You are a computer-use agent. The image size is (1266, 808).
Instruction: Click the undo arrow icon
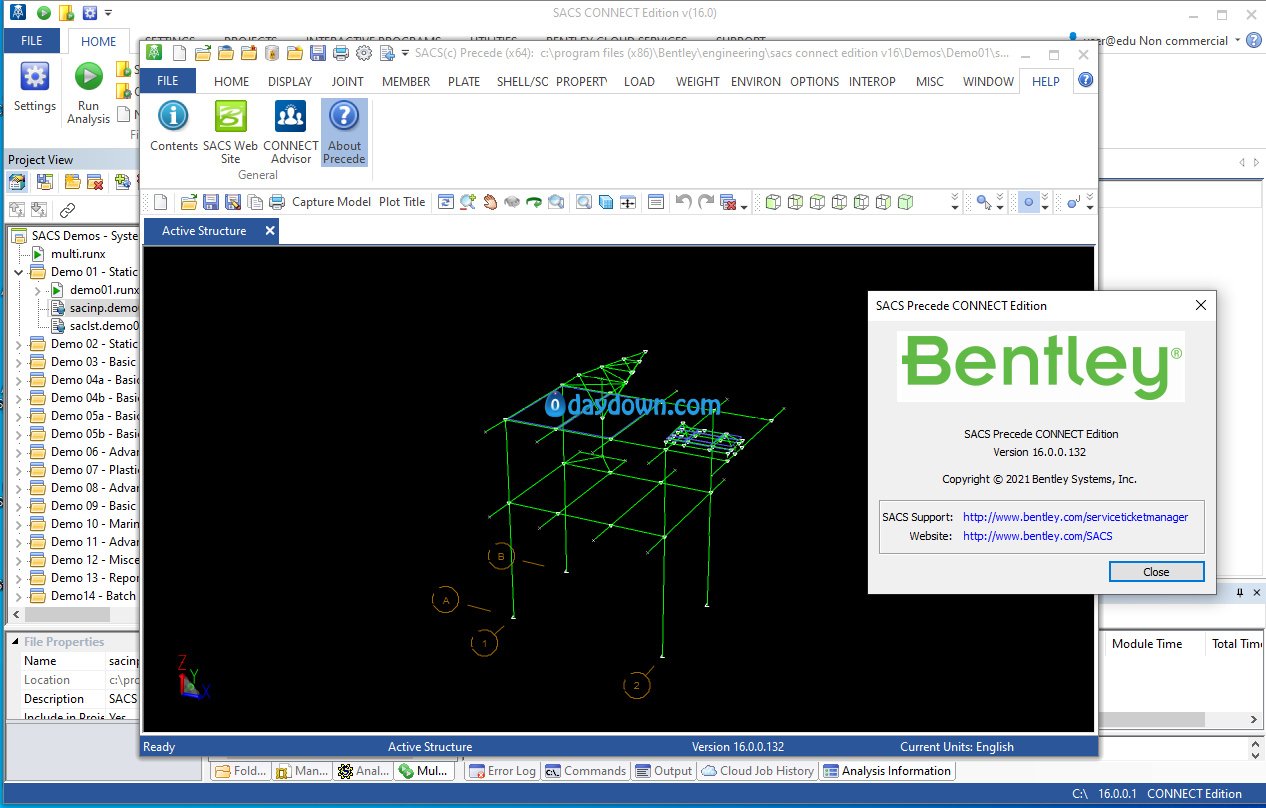click(x=684, y=202)
